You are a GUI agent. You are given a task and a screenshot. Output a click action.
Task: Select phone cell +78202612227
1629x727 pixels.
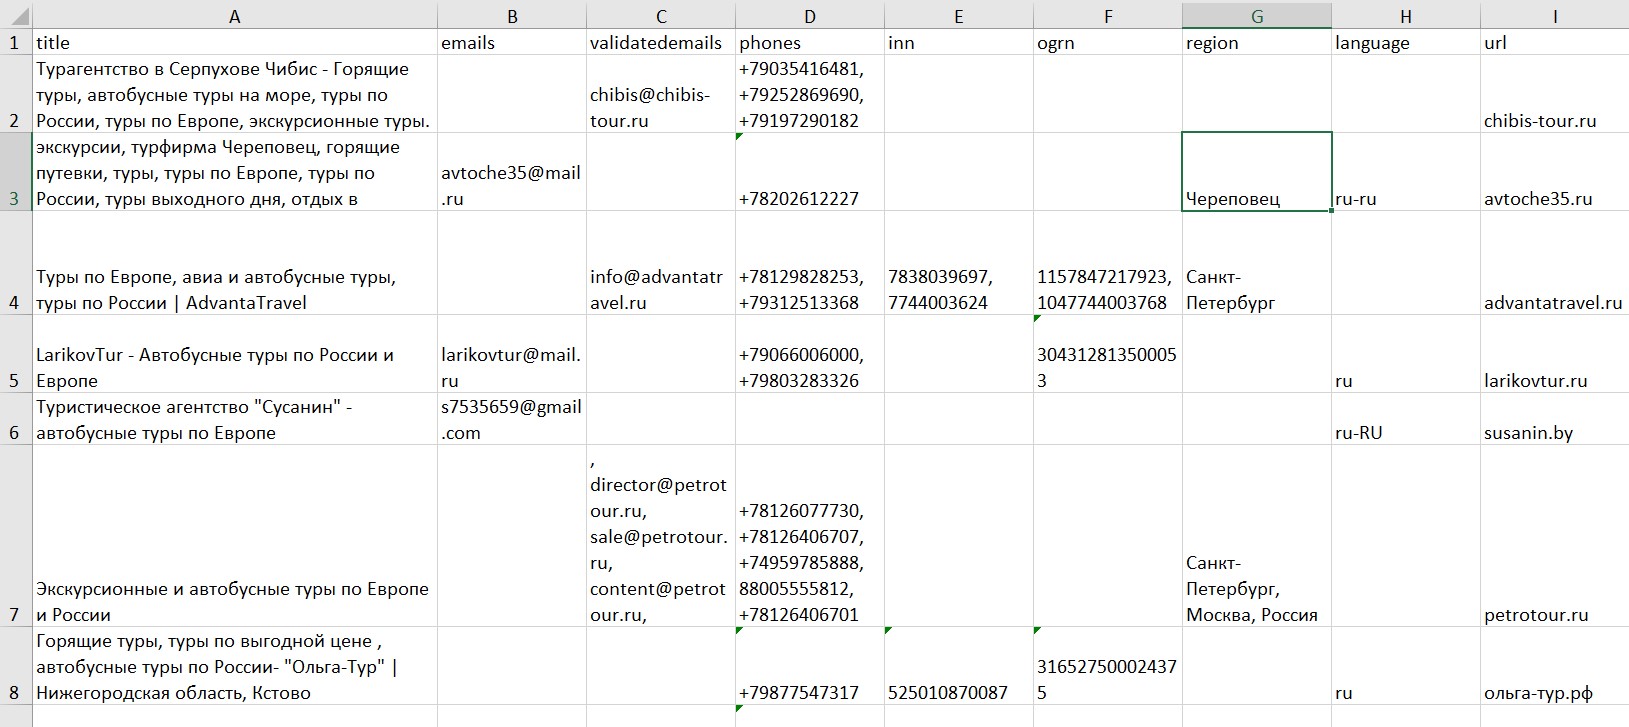pos(810,172)
